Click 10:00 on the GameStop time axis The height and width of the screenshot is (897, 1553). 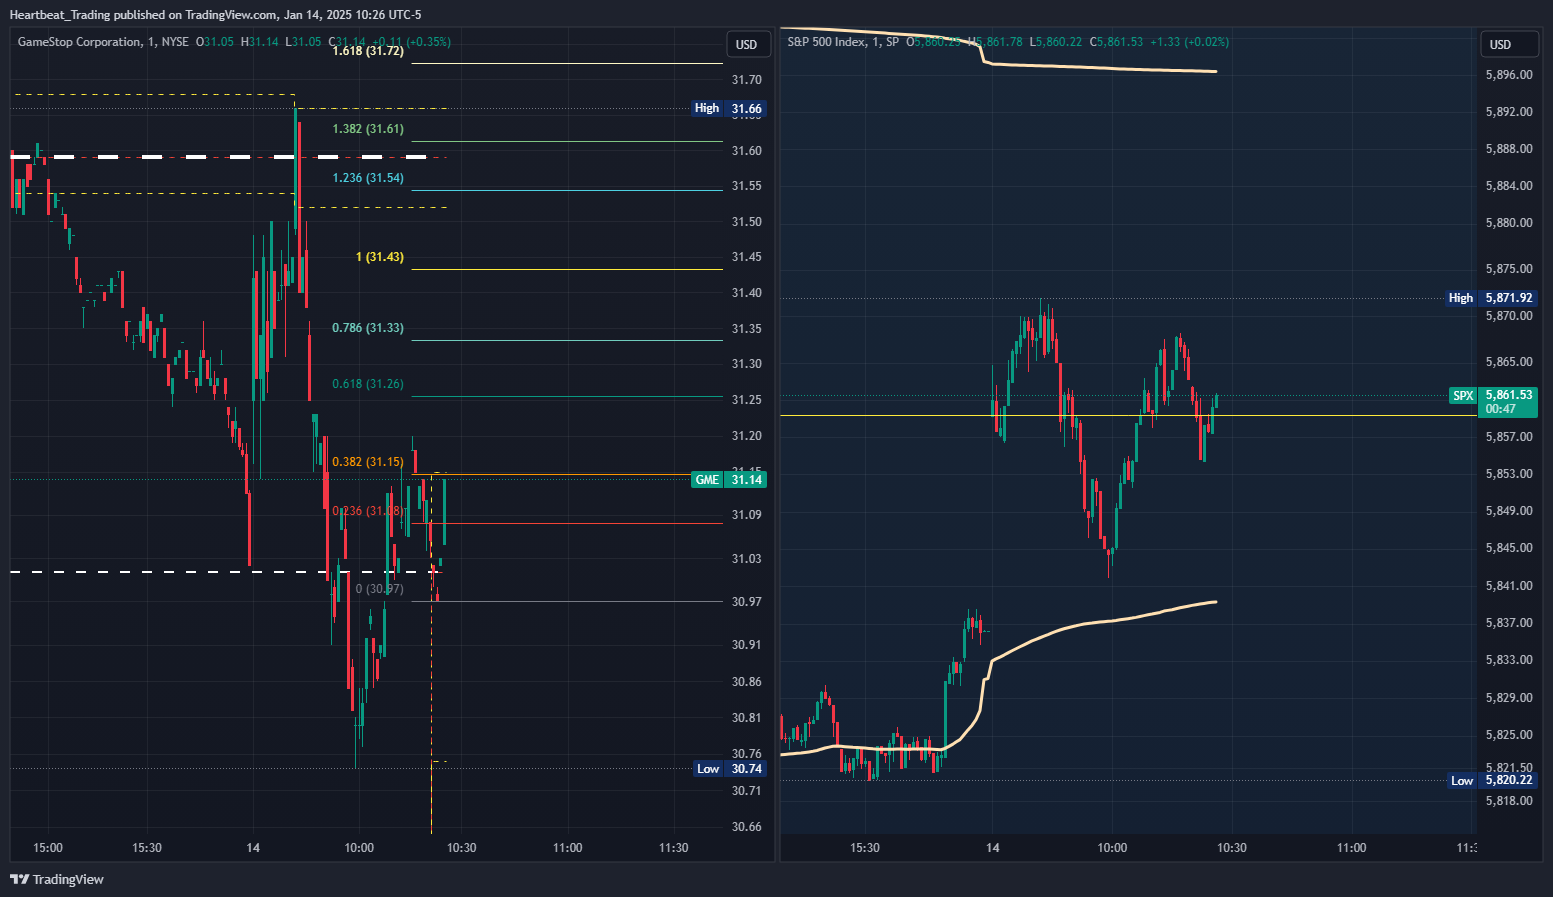(x=359, y=848)
